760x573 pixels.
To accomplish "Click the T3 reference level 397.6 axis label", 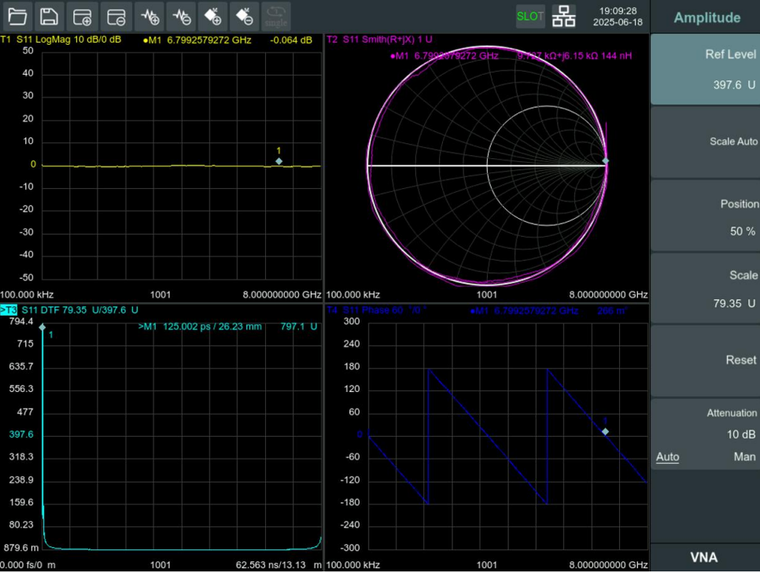I will (21, 434).
